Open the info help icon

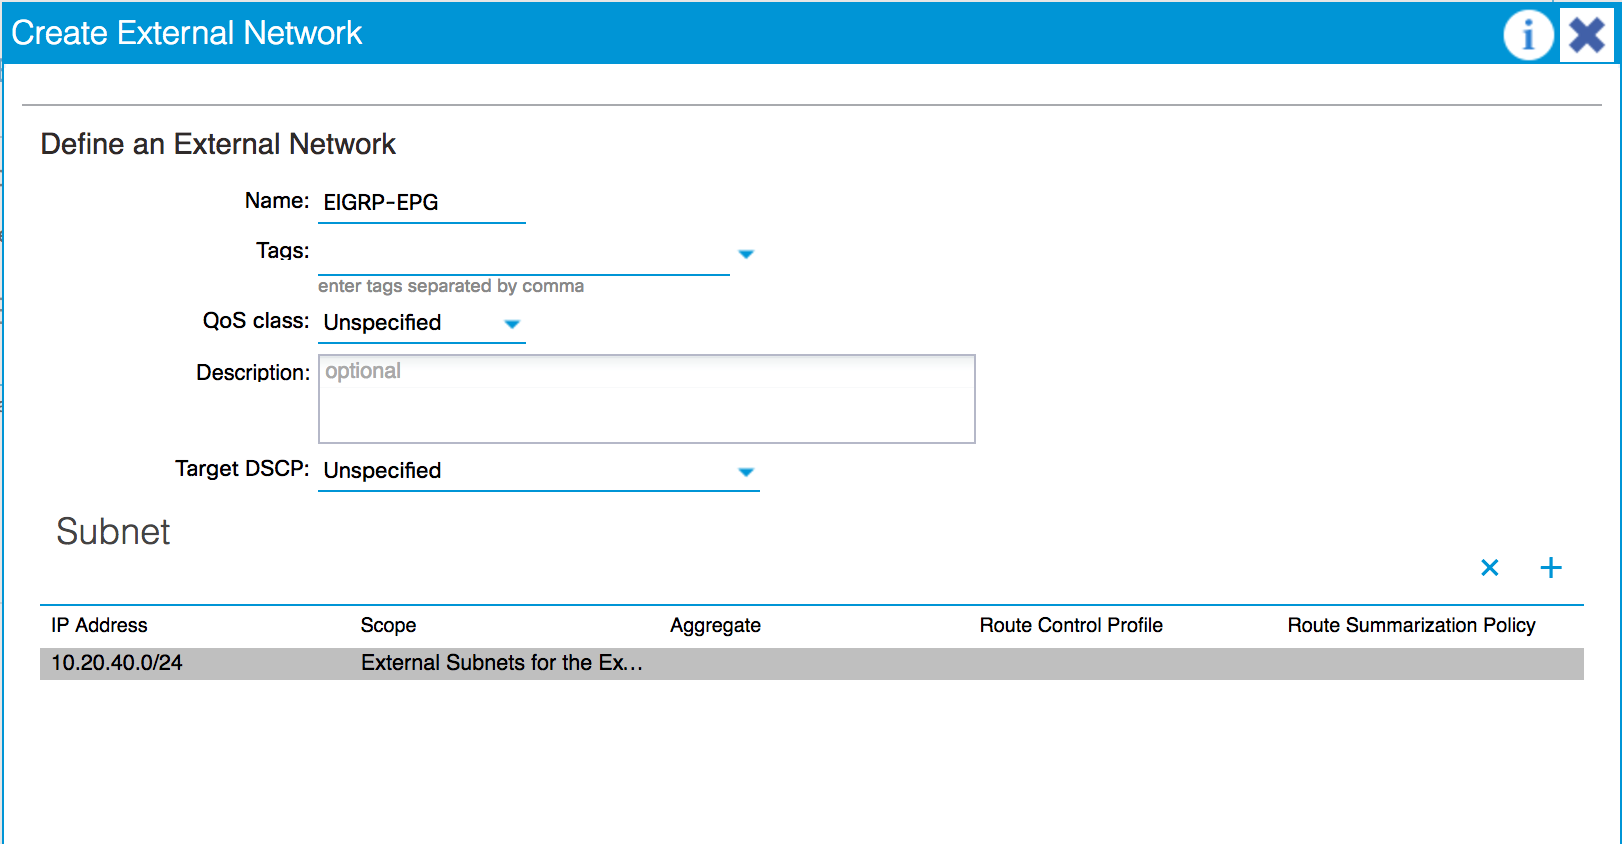1528,35
